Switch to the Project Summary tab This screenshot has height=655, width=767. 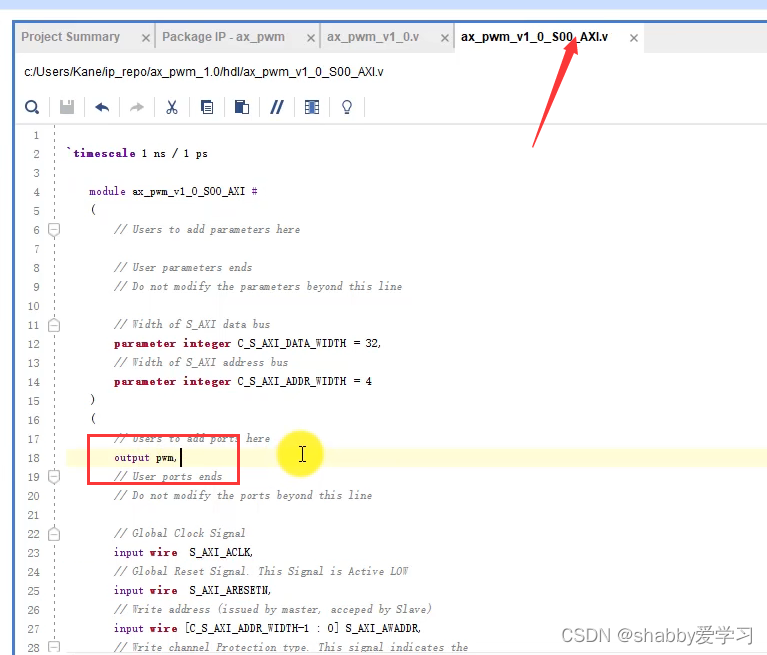point(70,37)
